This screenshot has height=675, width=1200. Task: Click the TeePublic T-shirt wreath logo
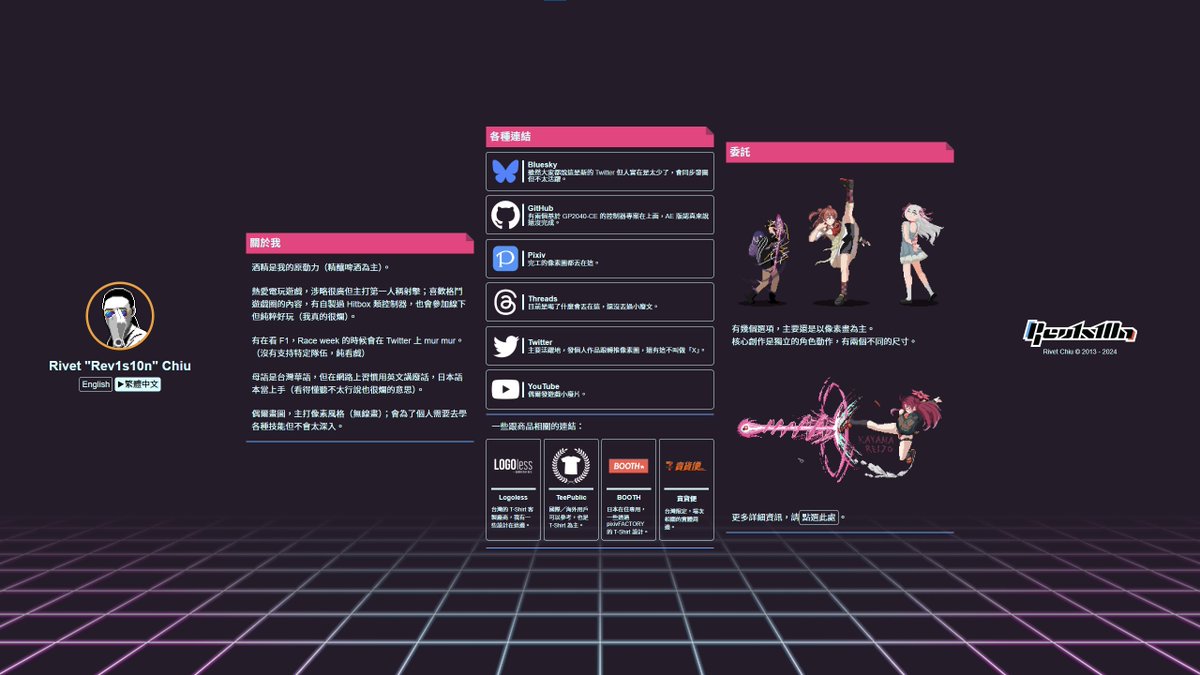point(571,465)
